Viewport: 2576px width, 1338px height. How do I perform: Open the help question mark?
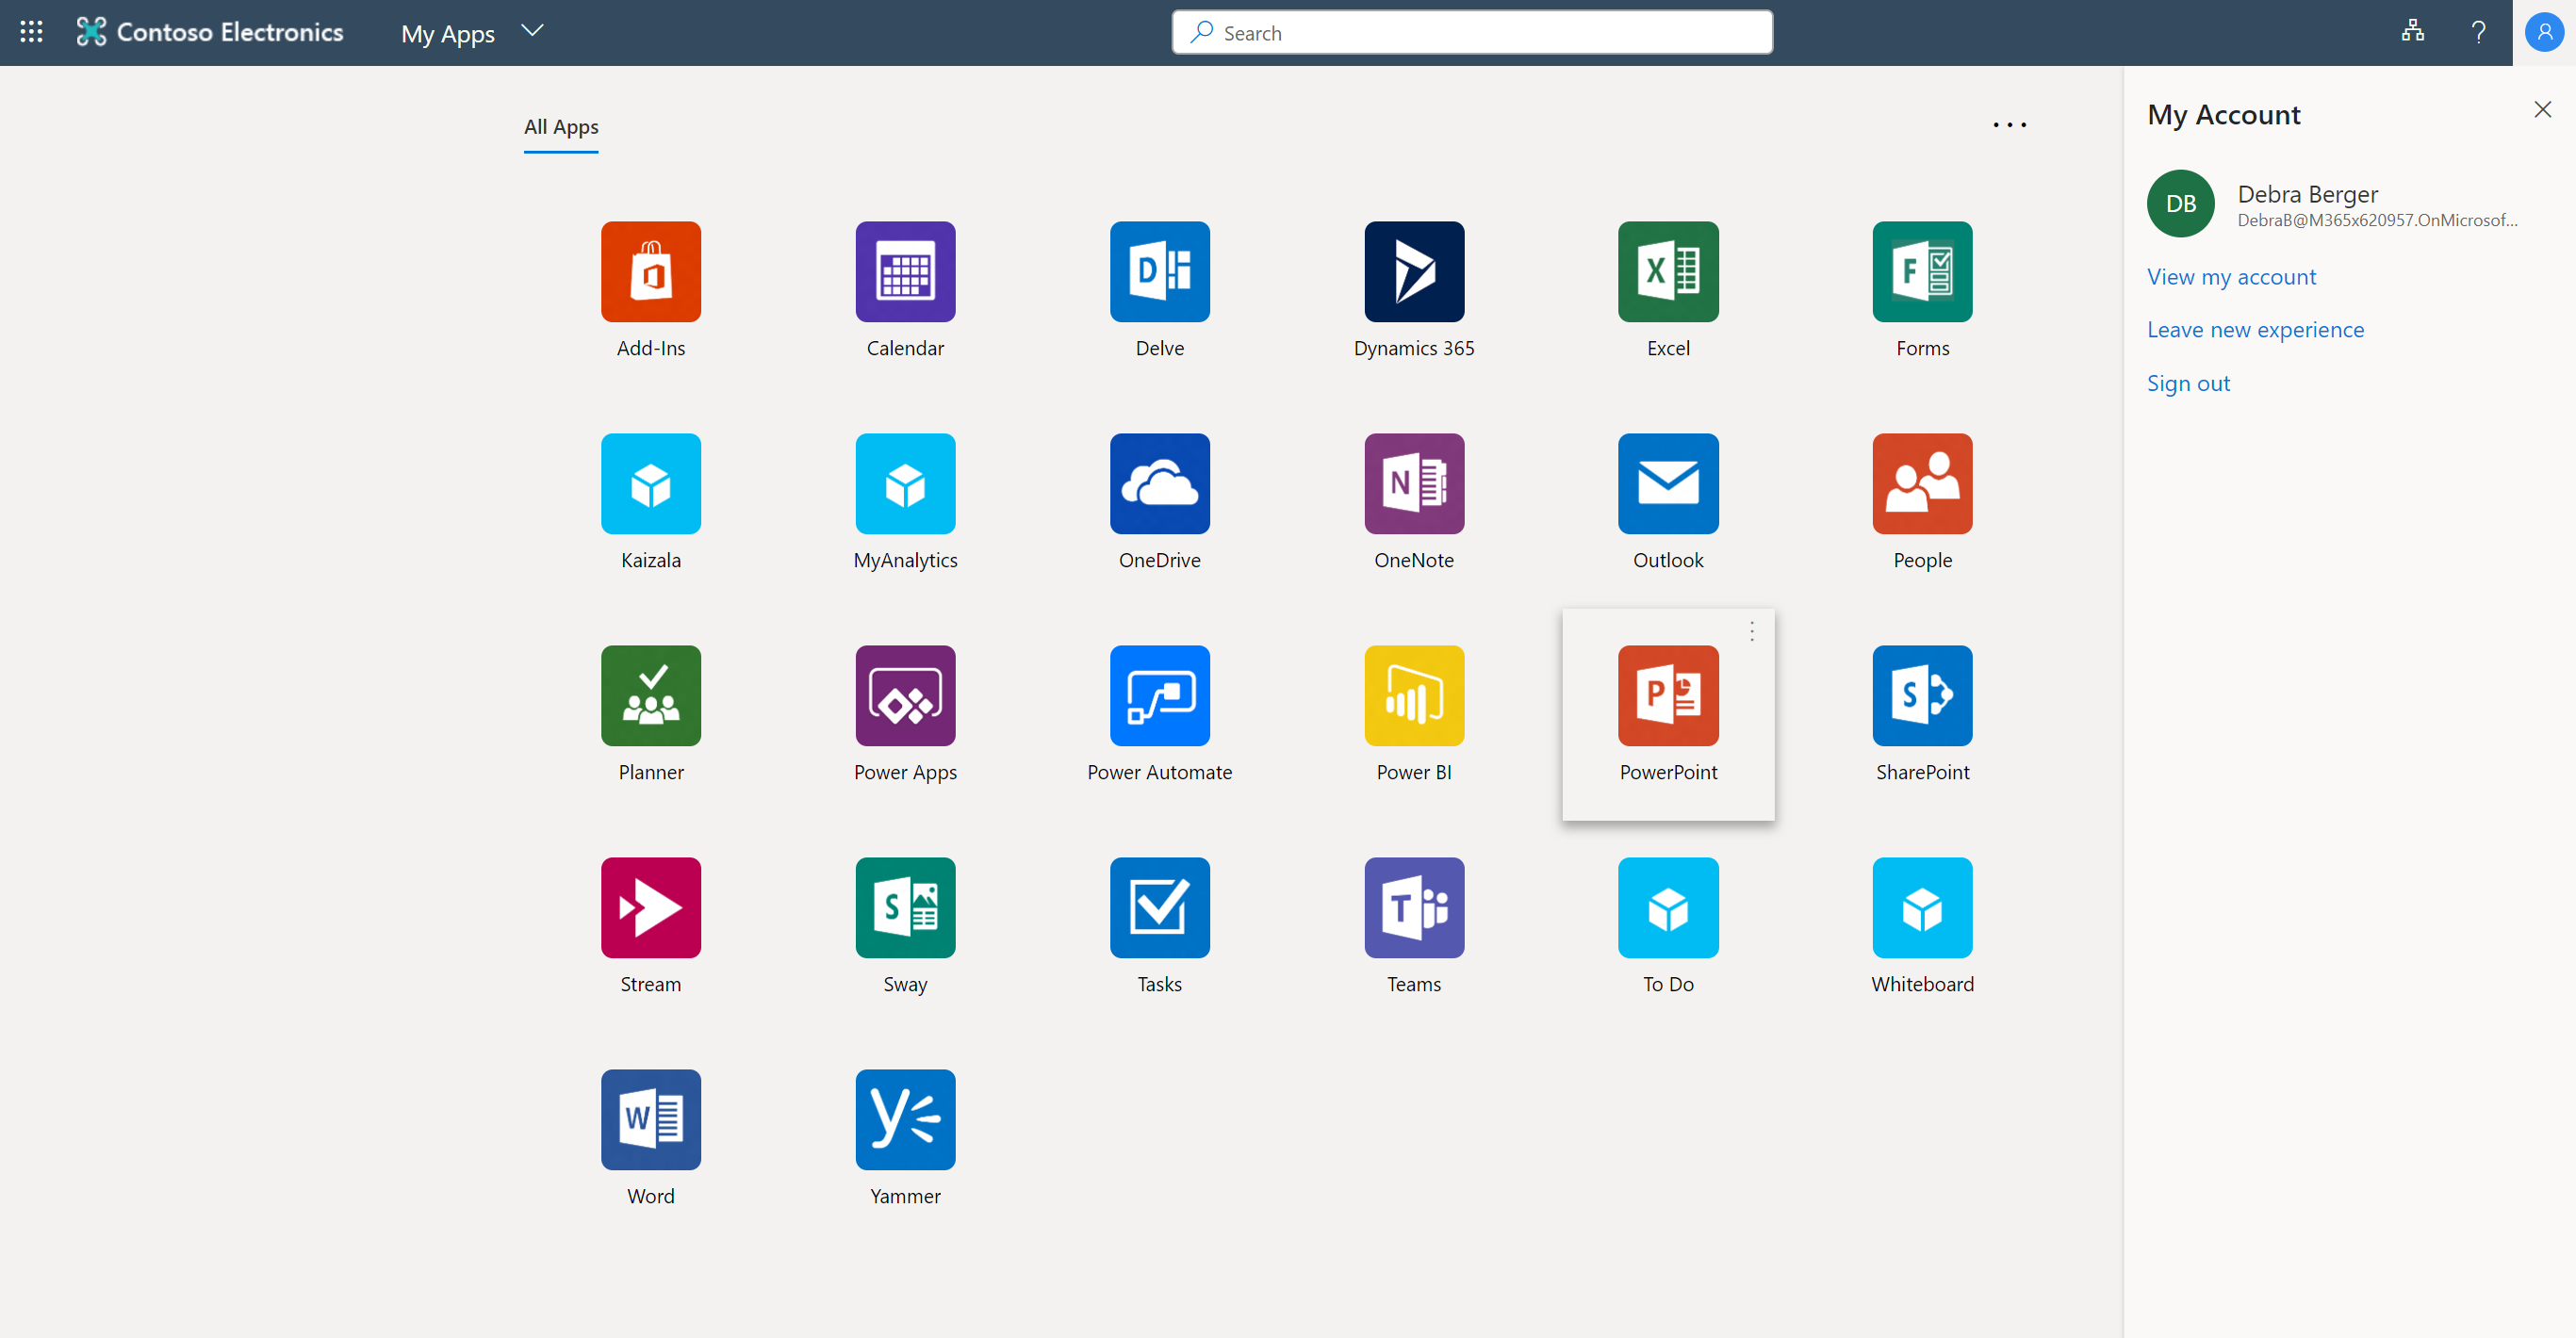tap(2478, 32)
